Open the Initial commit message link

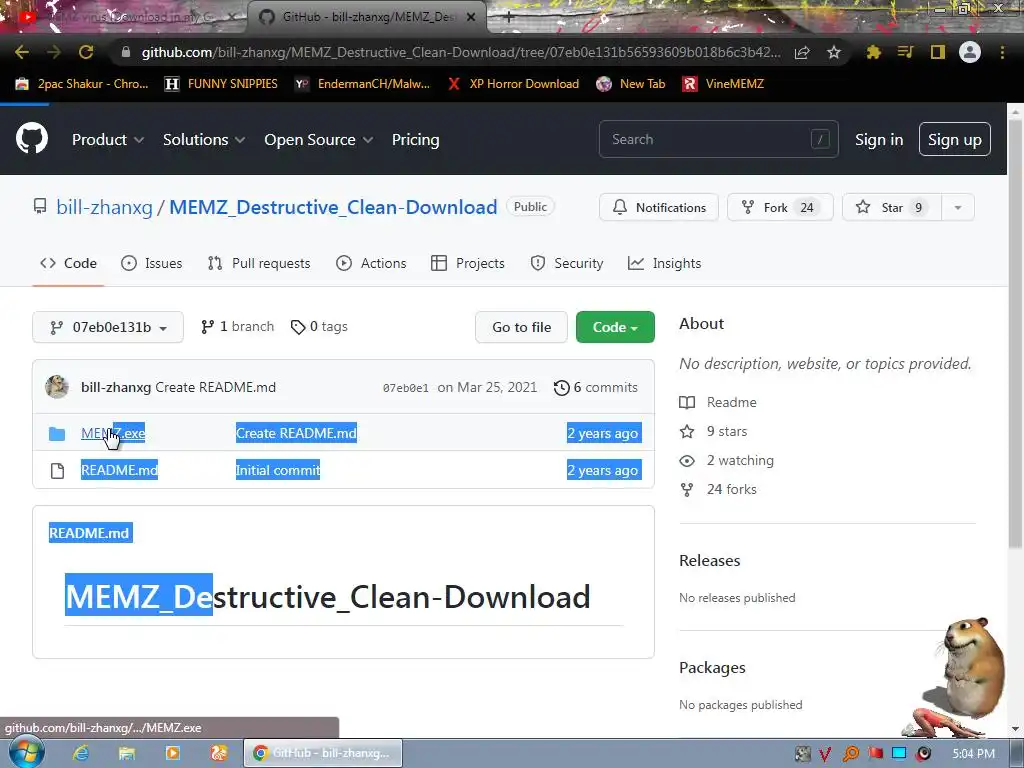[278, 470]
